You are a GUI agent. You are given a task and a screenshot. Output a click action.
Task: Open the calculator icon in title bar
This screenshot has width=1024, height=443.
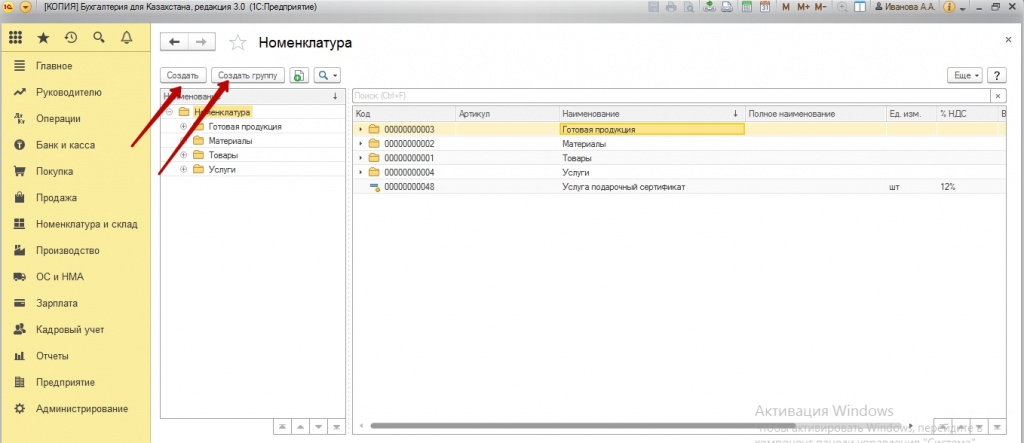click(x=748, y=7)
